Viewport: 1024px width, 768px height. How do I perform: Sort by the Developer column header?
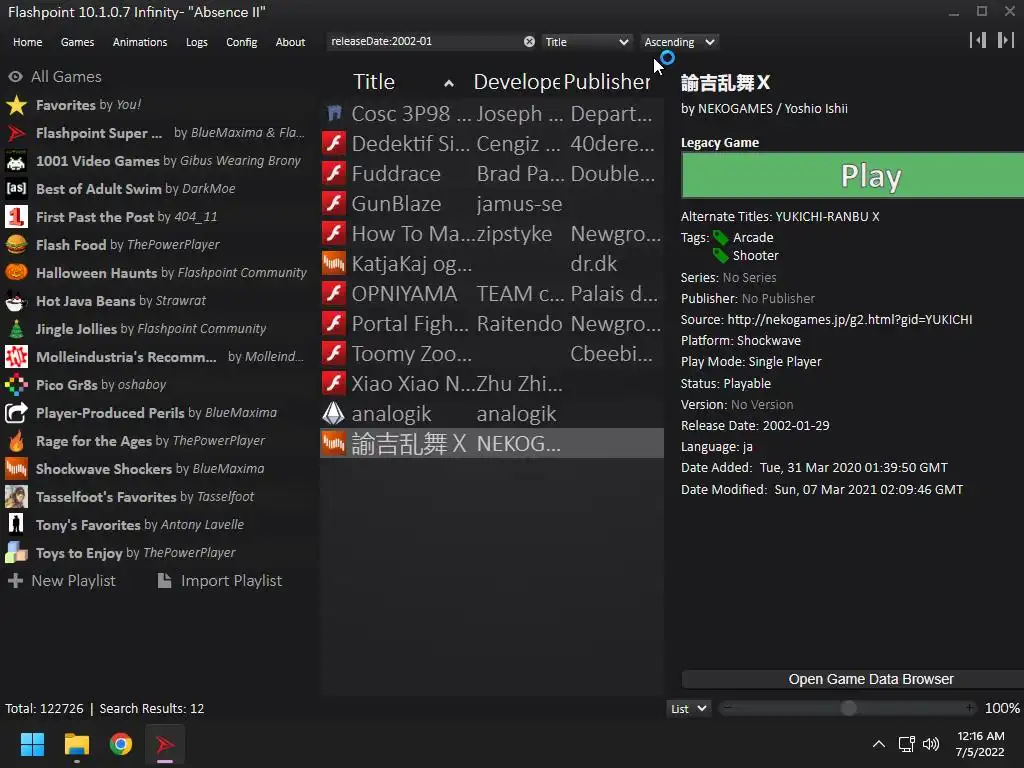tap(517, 82)
